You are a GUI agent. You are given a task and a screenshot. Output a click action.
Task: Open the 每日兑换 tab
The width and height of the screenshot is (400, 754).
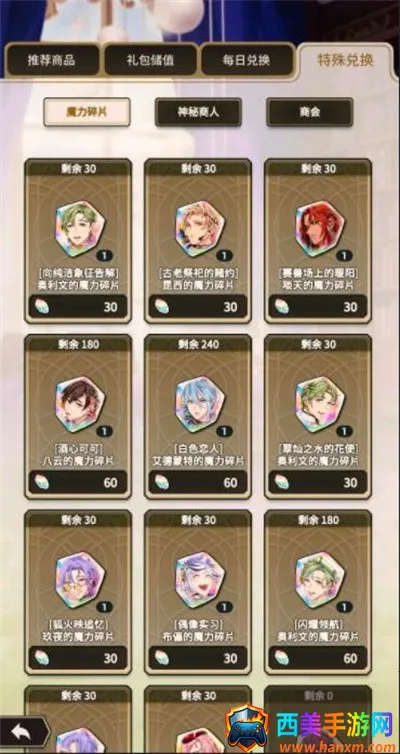click(247, 60)
